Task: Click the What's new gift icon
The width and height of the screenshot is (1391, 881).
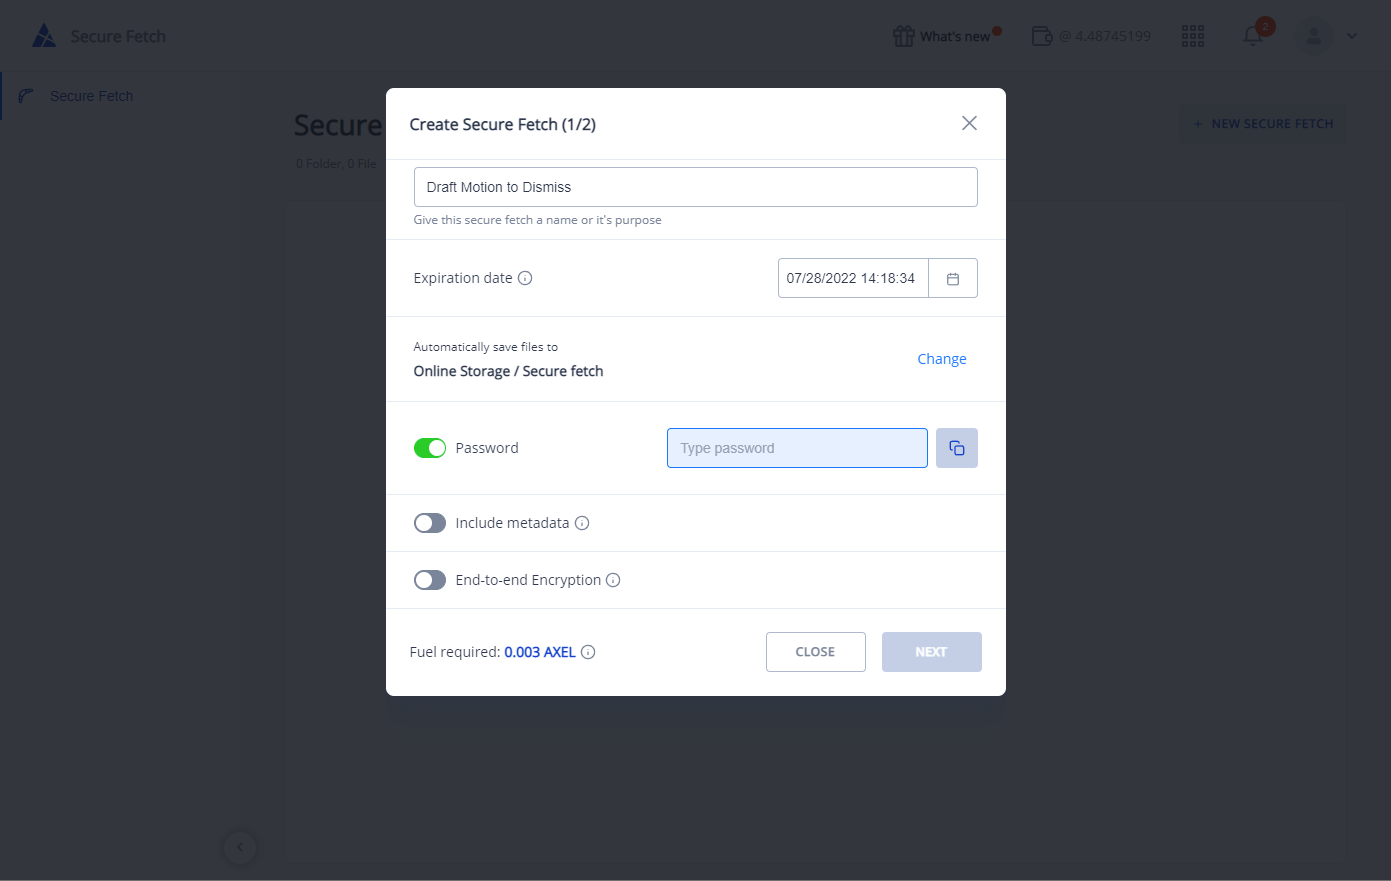Action: 904,36
